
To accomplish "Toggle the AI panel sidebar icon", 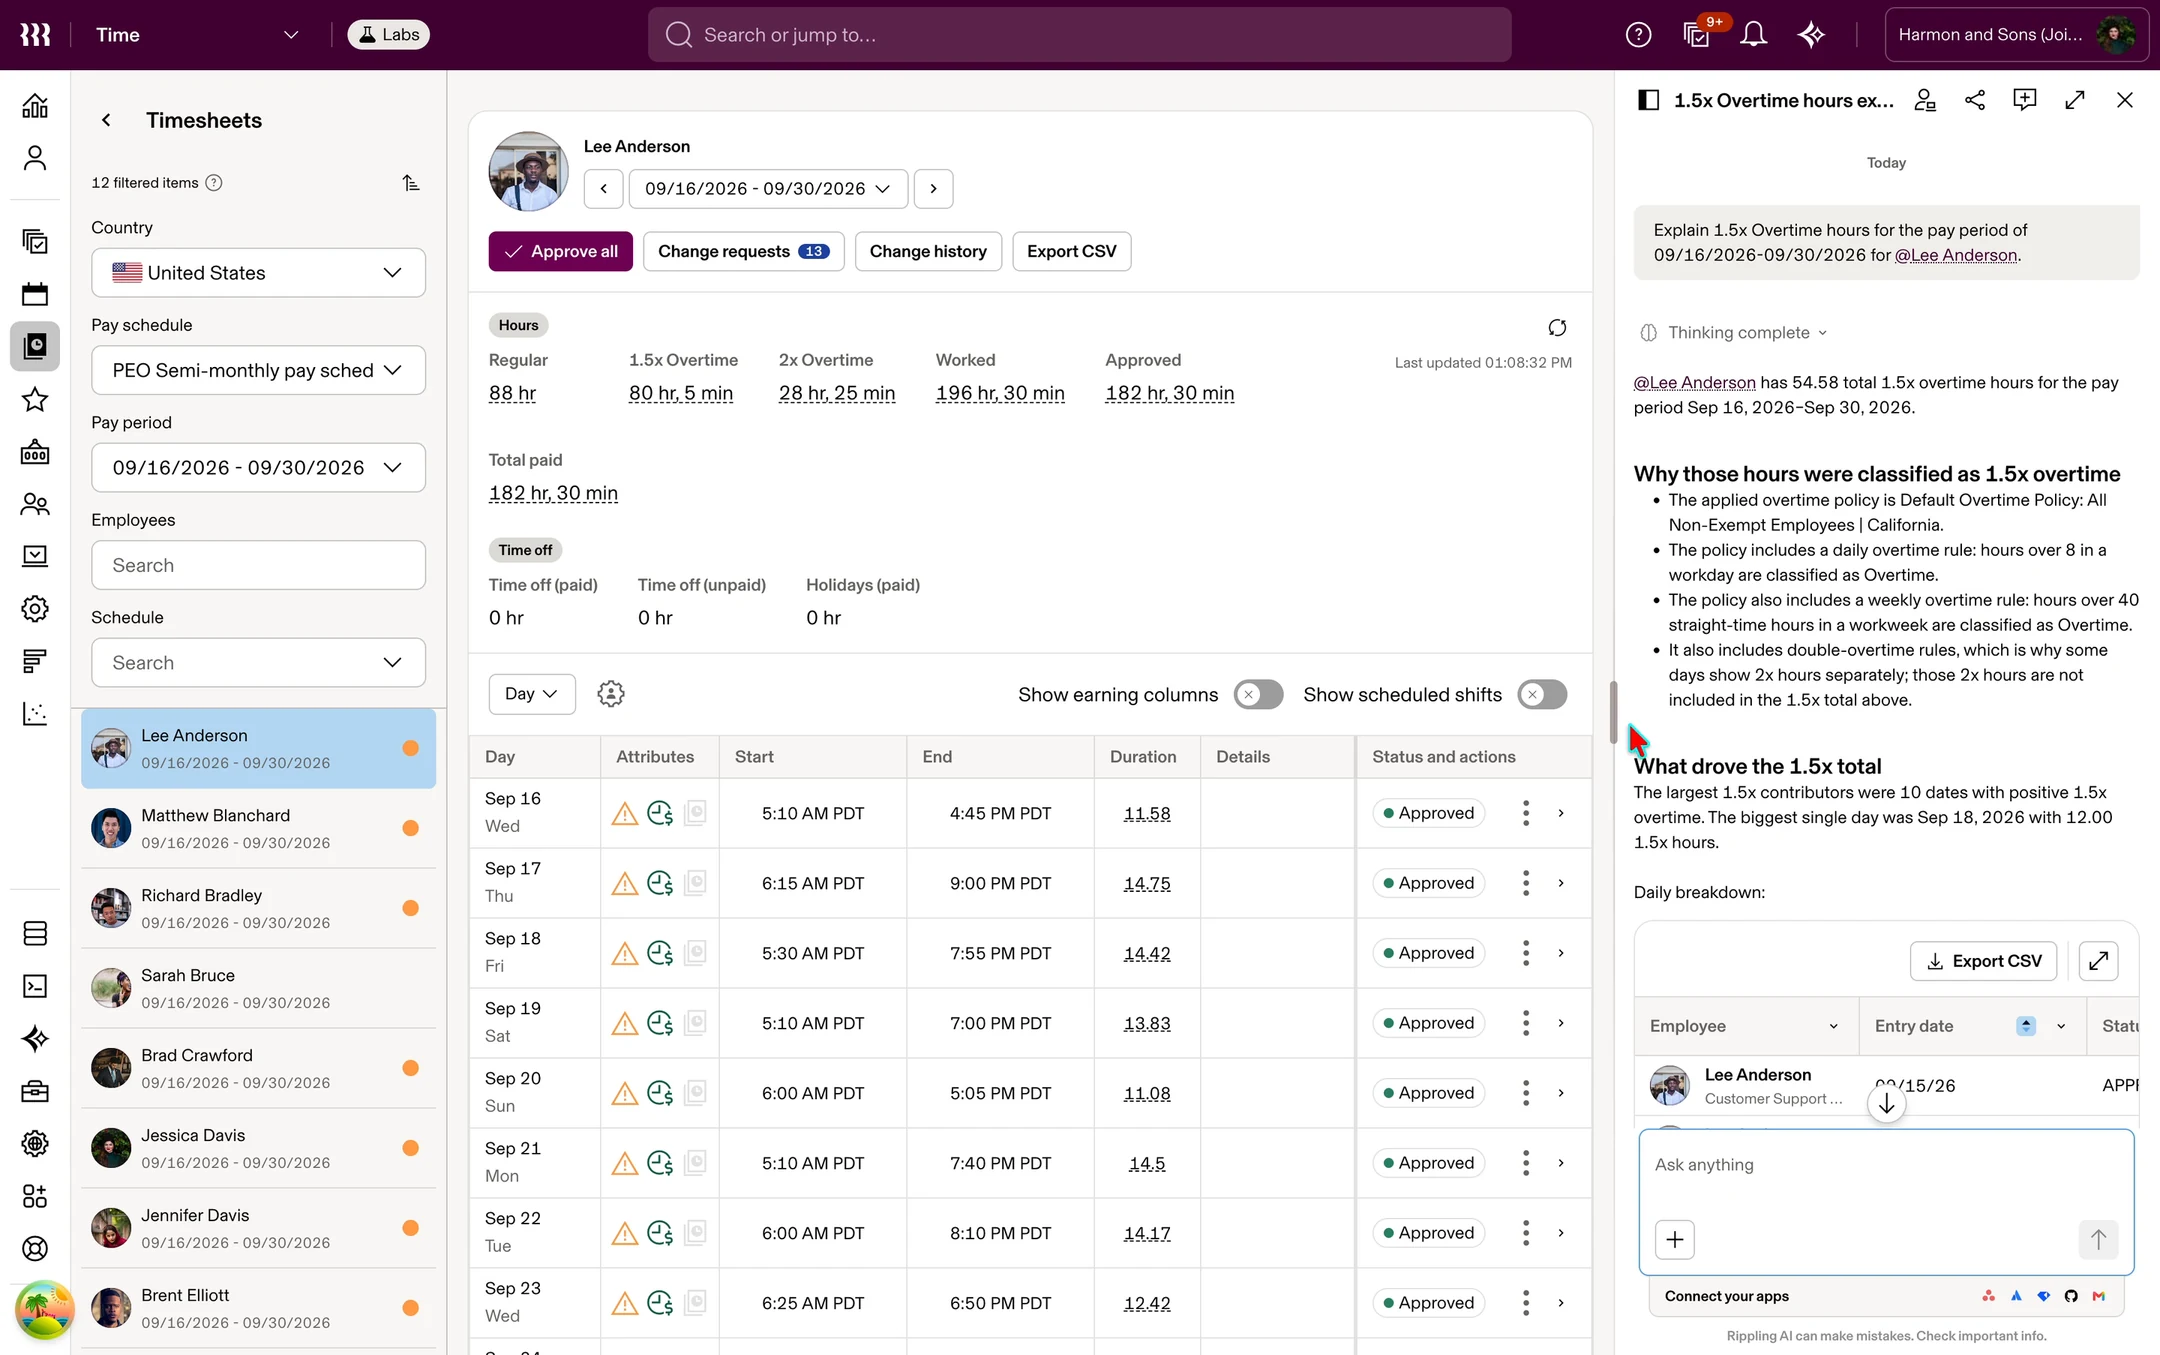I will click(1648, 100).
